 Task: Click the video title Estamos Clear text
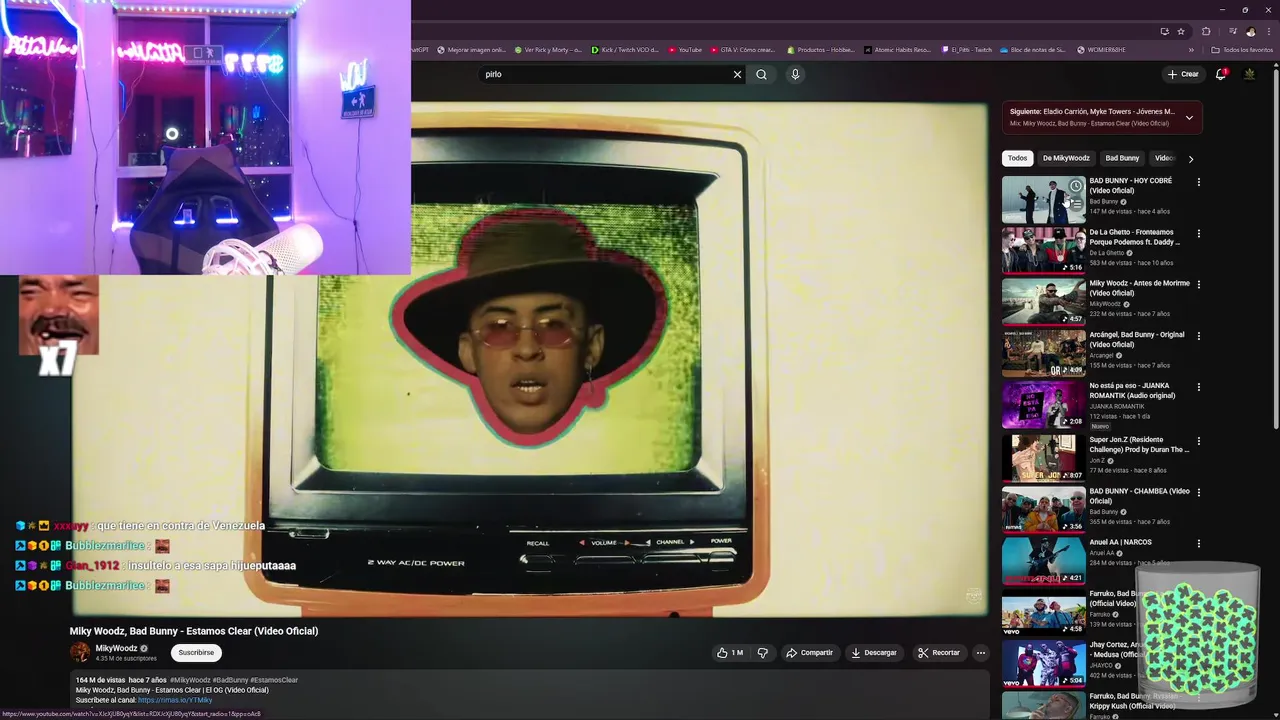tap(194, 631)
